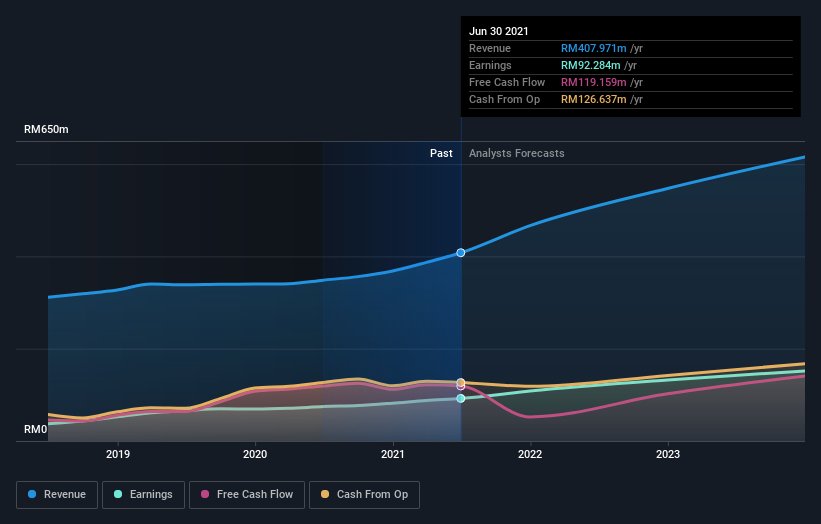Click the RM119.159m free cash flow value
Image resolution: width=821 pixels, height=524 pixels.
[x=594, y=82]
